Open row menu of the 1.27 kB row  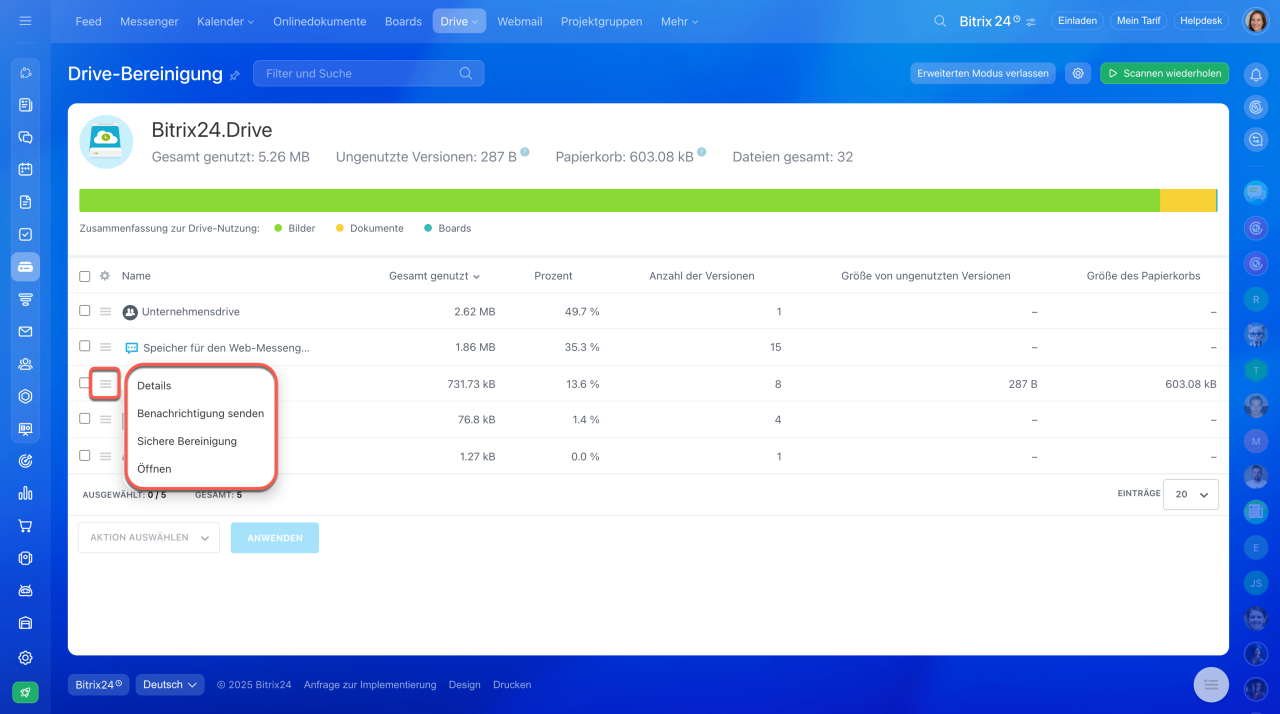(x=105, y=456)
